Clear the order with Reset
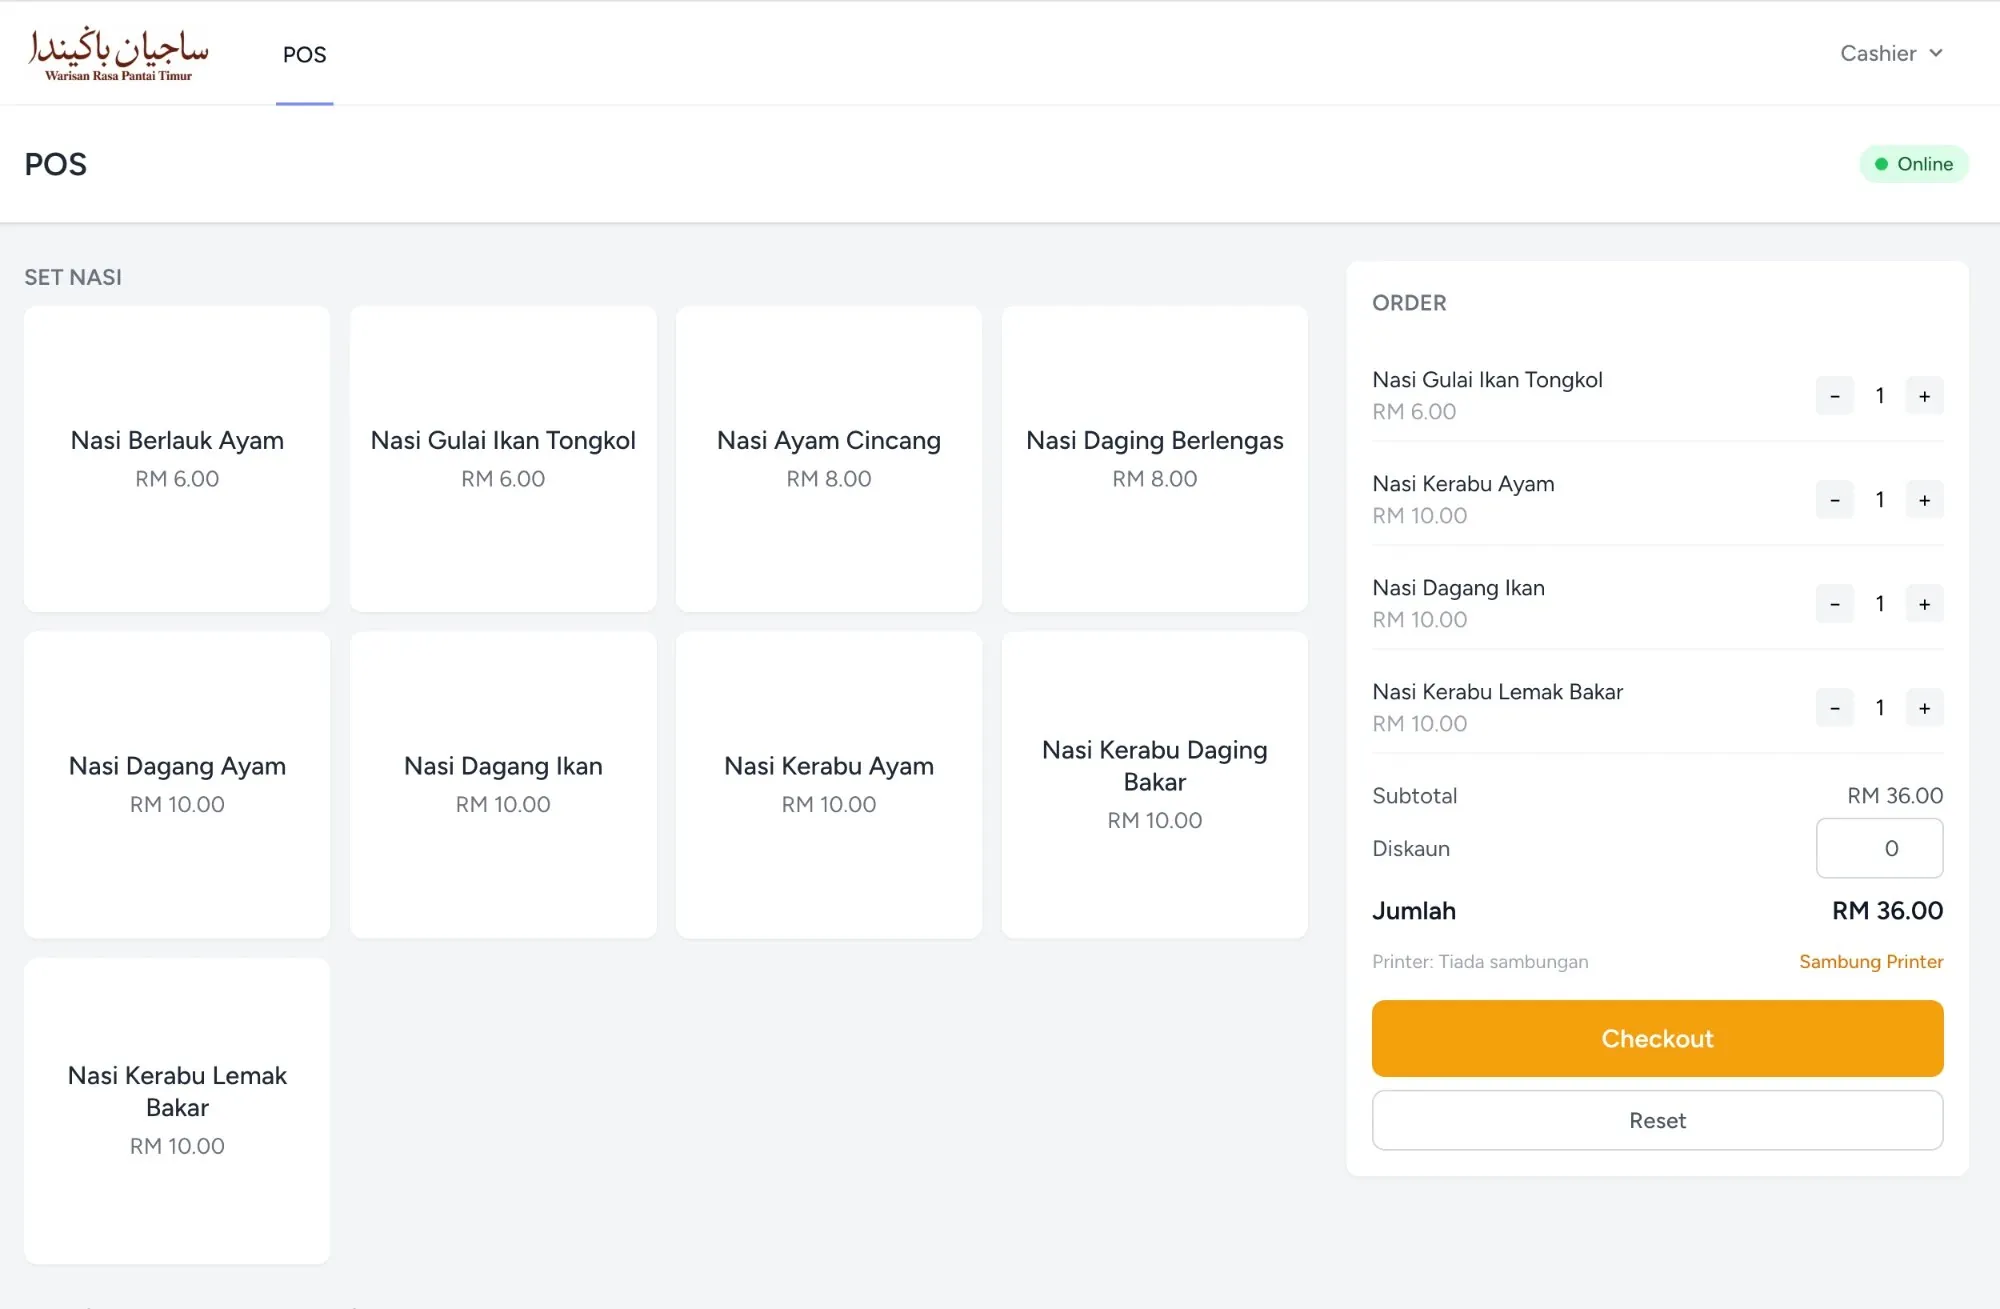 1657,1120
